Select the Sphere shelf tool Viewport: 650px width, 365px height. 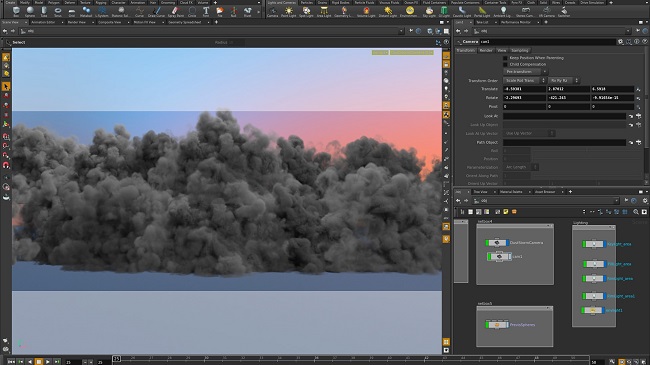pyautogui.click(x=30, y=12)
